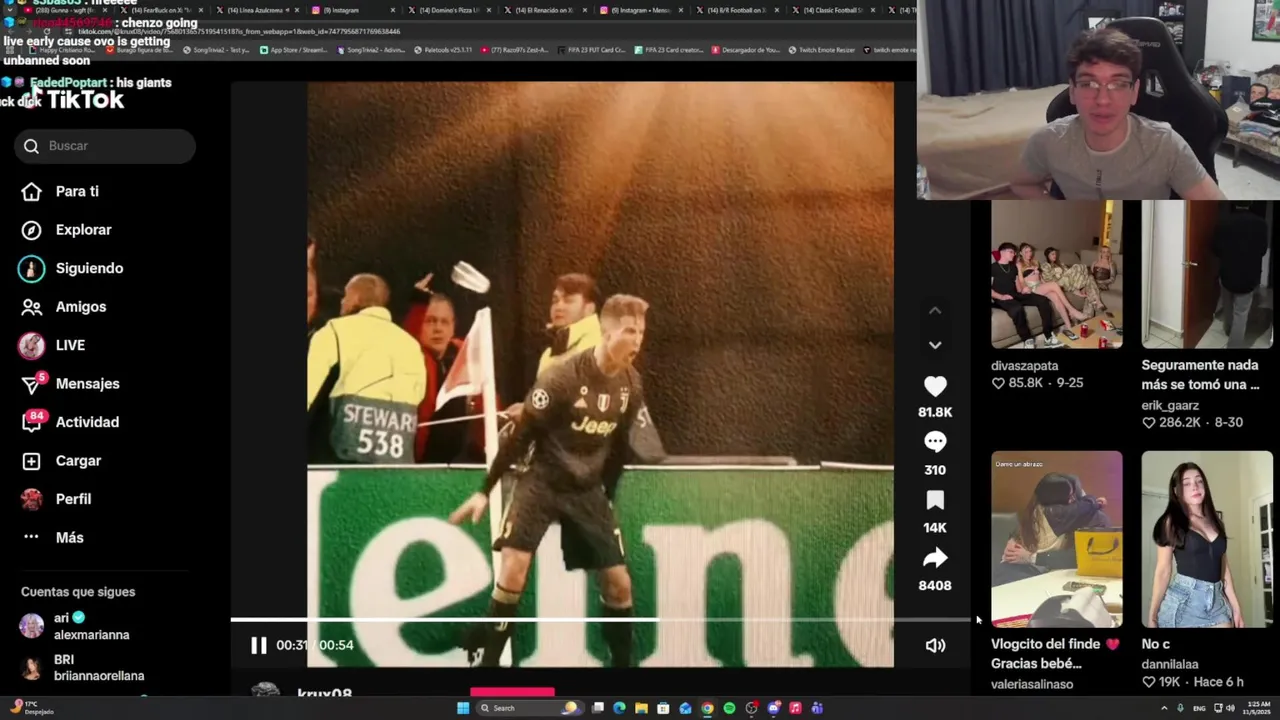Open the Amigos section
Image resolution: width=1280 pixels, height=720 pixels.
(x=65, y=307)
